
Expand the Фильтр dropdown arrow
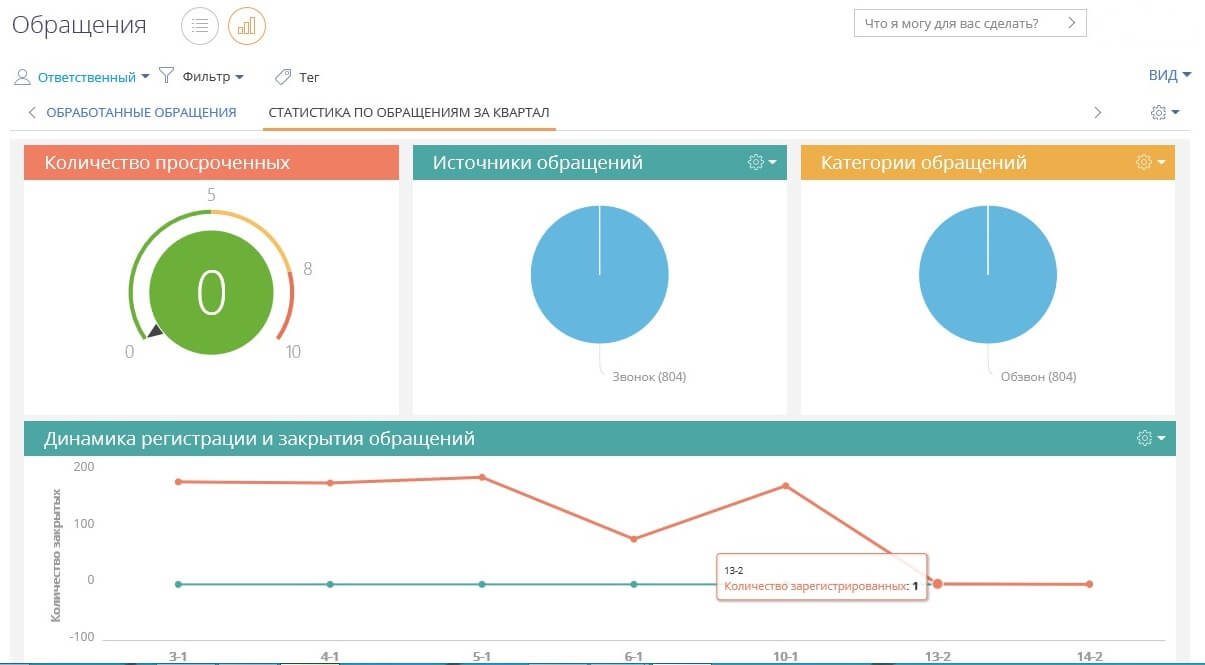tap(239, 77)
